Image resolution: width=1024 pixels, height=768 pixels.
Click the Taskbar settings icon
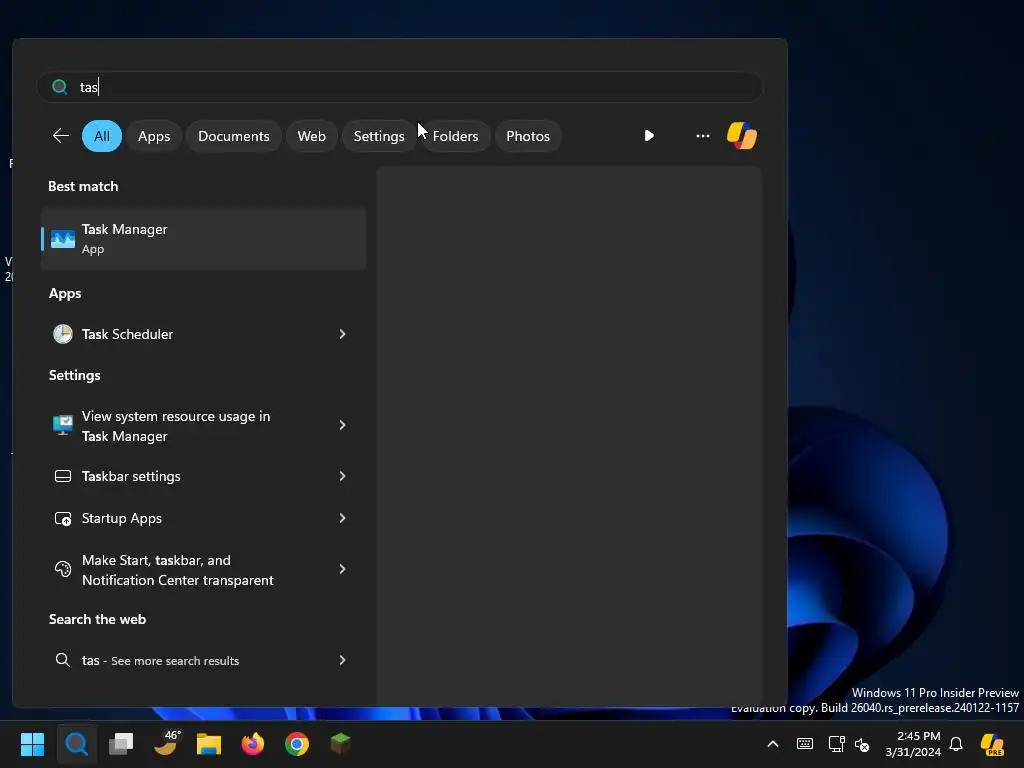pos(63,476)
